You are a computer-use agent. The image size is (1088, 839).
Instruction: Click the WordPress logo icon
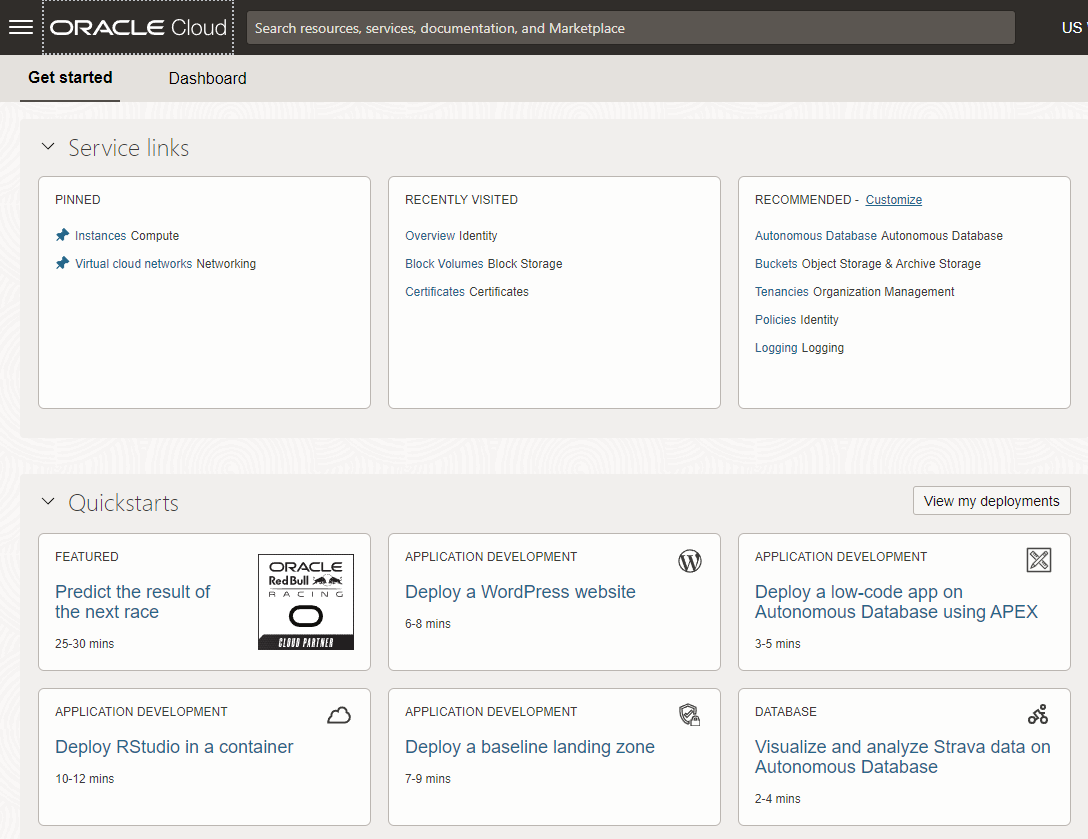(x=690, y=561)
